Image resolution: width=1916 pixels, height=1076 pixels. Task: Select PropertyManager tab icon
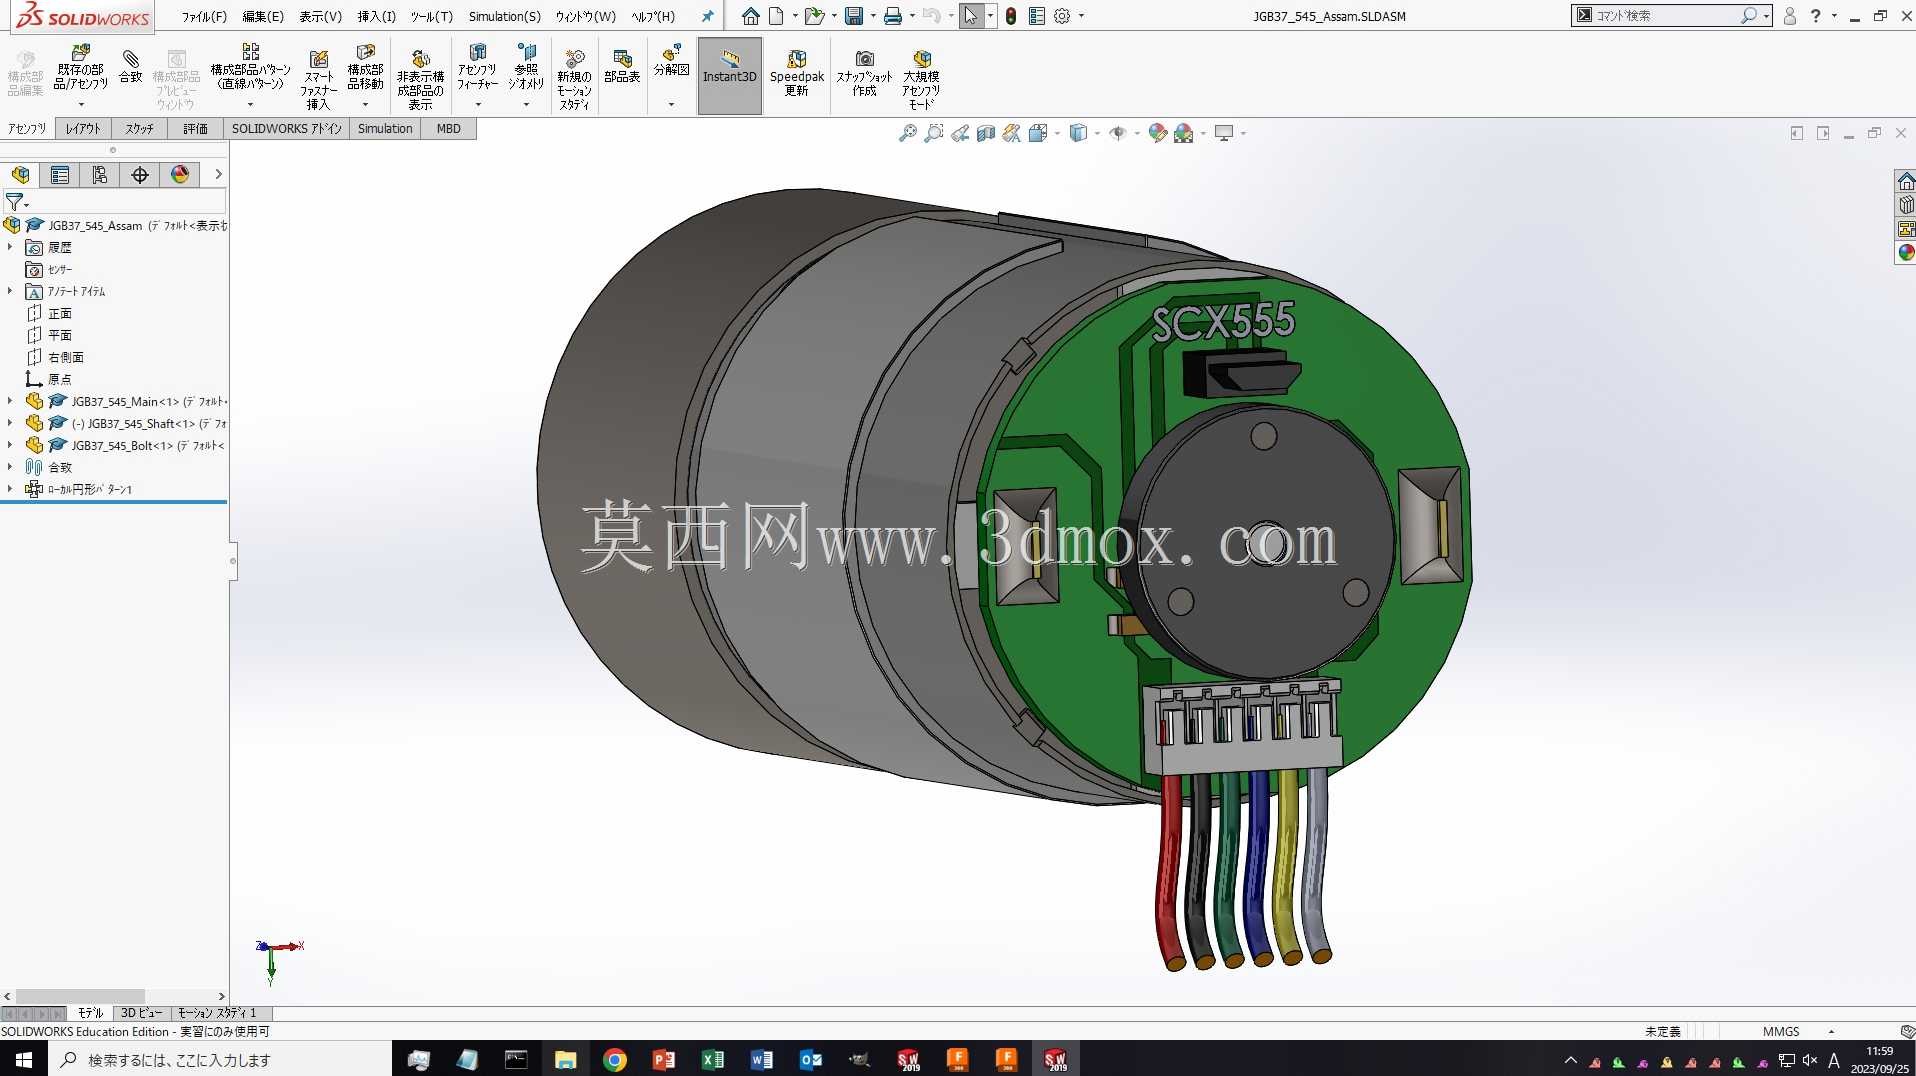(x=60, y=175)
